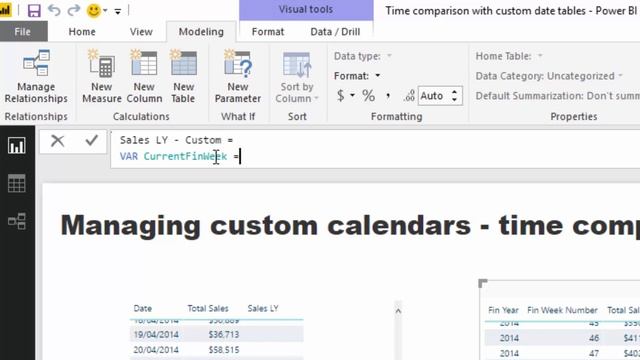Click the Visual tools contextual header
Viewport: 640px width, 360px height.
[x=306, y=9]
